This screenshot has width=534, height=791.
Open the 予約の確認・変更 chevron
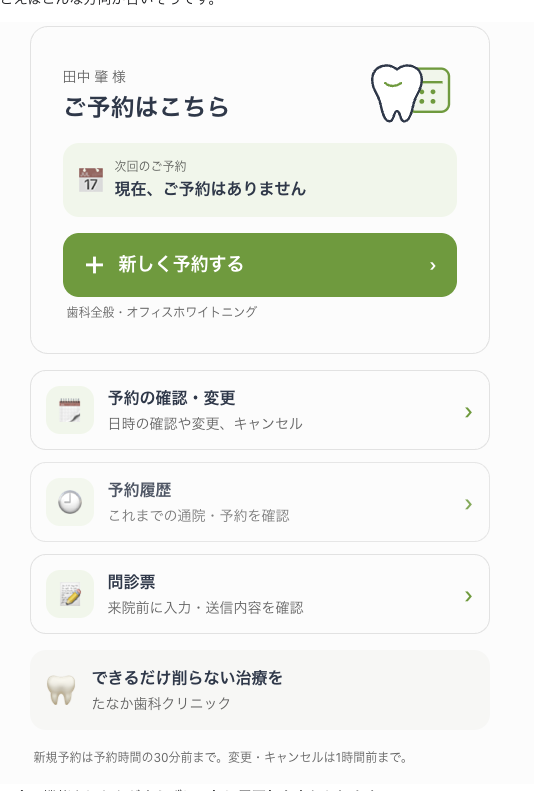(468, 412)
